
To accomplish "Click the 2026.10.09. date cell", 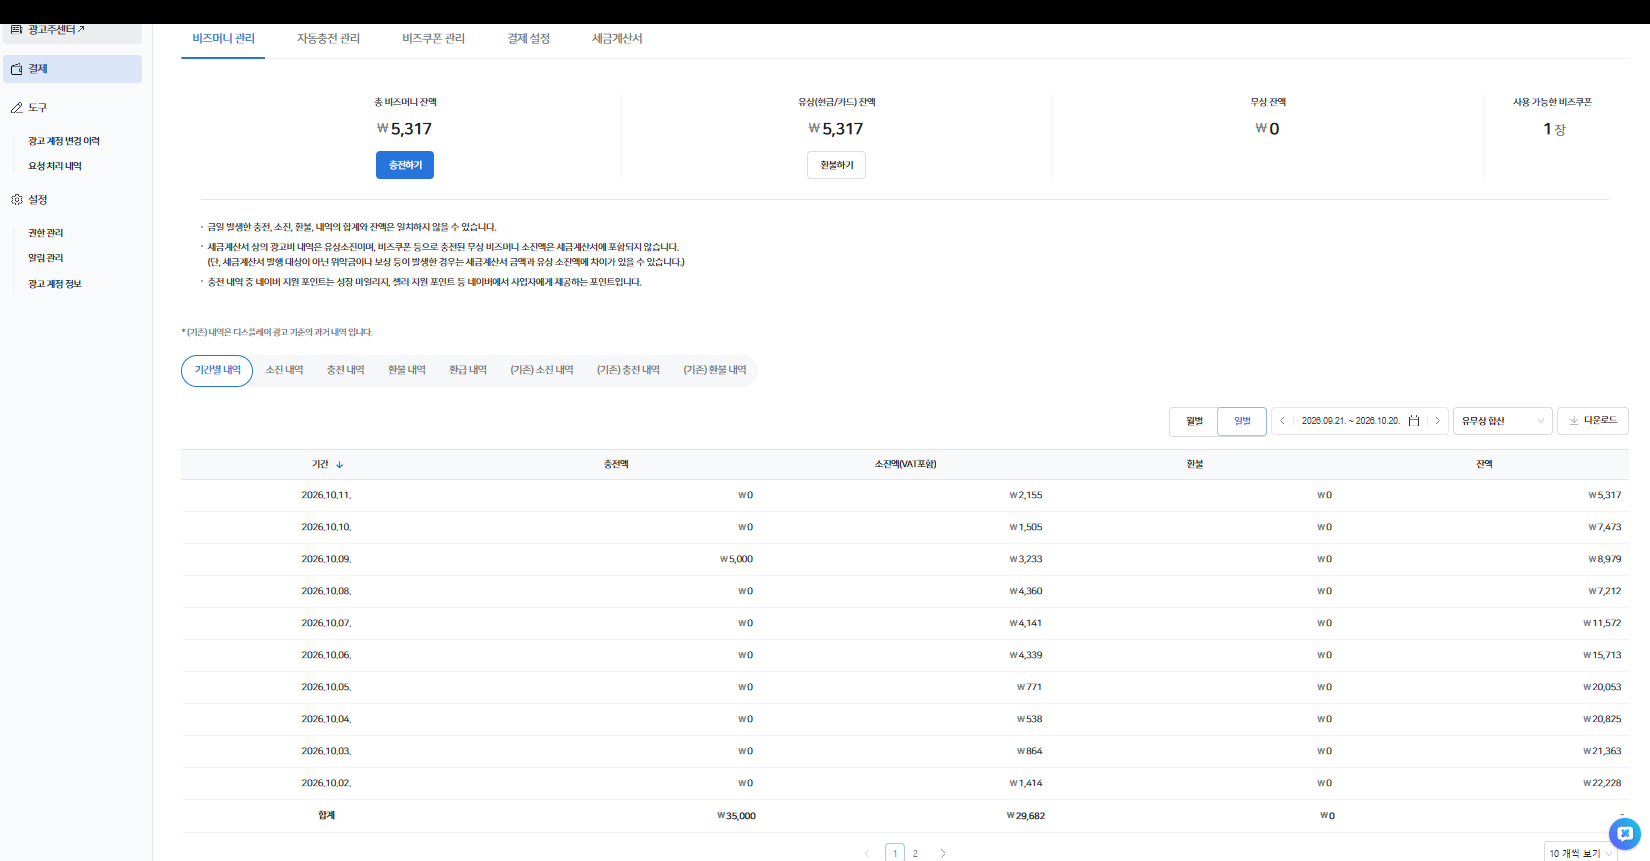I will pyautogui.click(x=327, y=560).
